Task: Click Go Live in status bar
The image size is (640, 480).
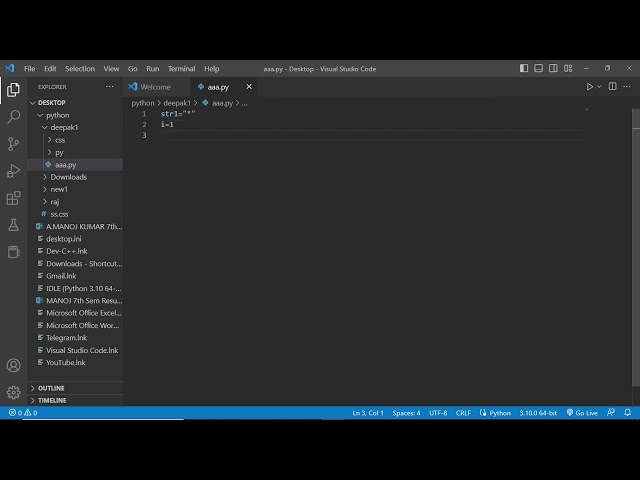Action: [582, 413]
